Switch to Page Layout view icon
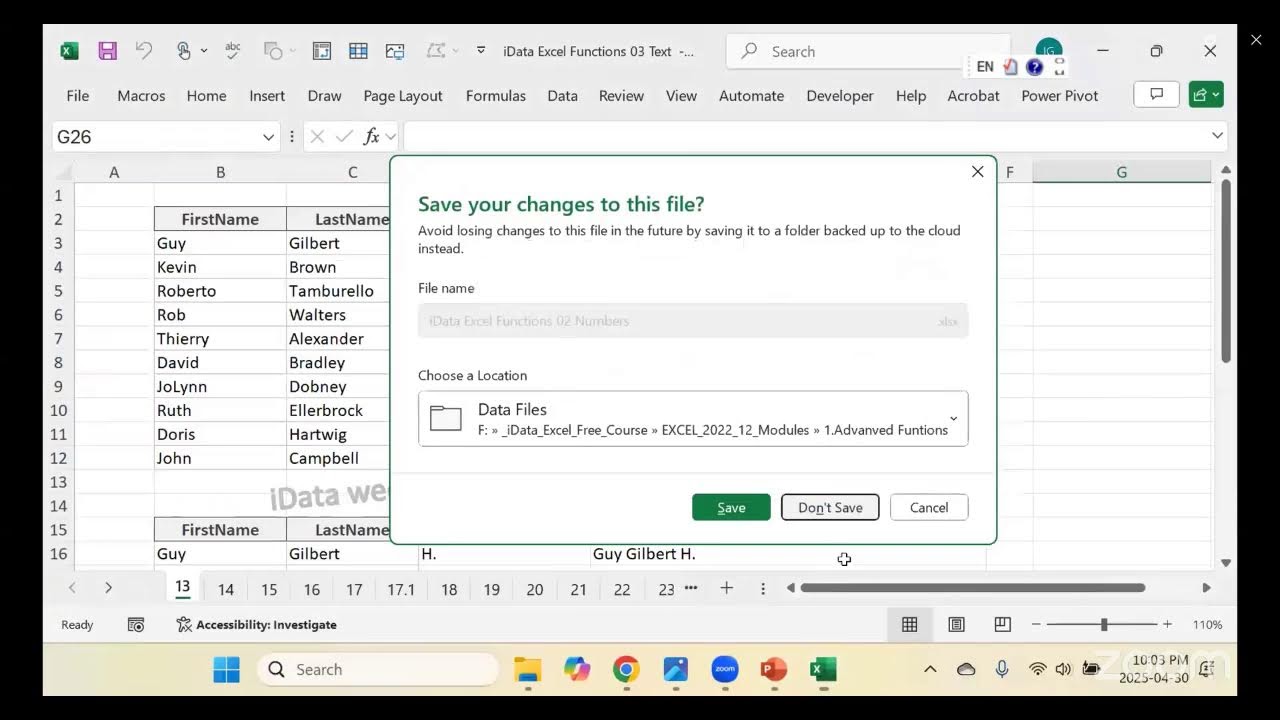The width and height of the screenshot is (1280, 720). (x=956, y=624)
